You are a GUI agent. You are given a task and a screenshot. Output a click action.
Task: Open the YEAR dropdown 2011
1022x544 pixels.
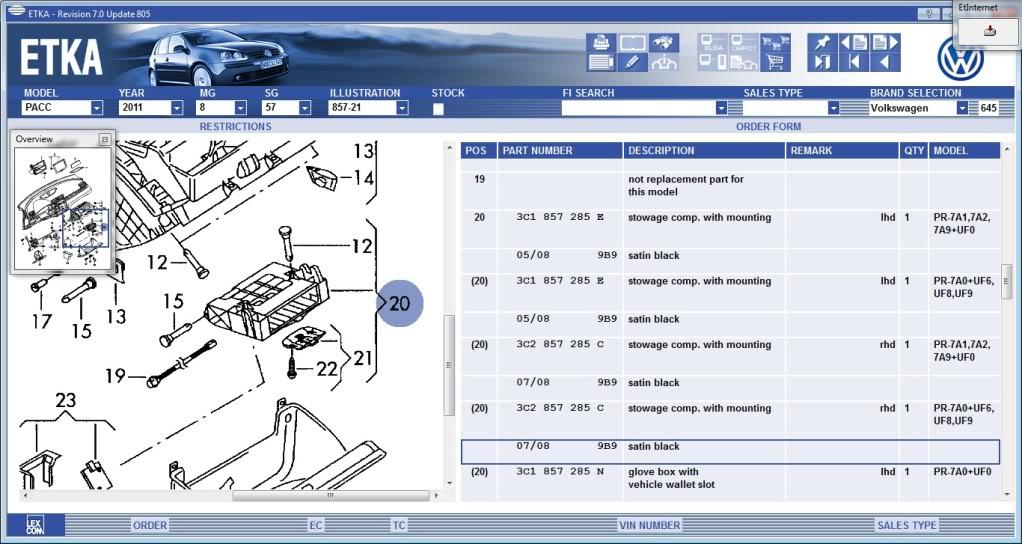pyautogui.click(x=177, y=108)
